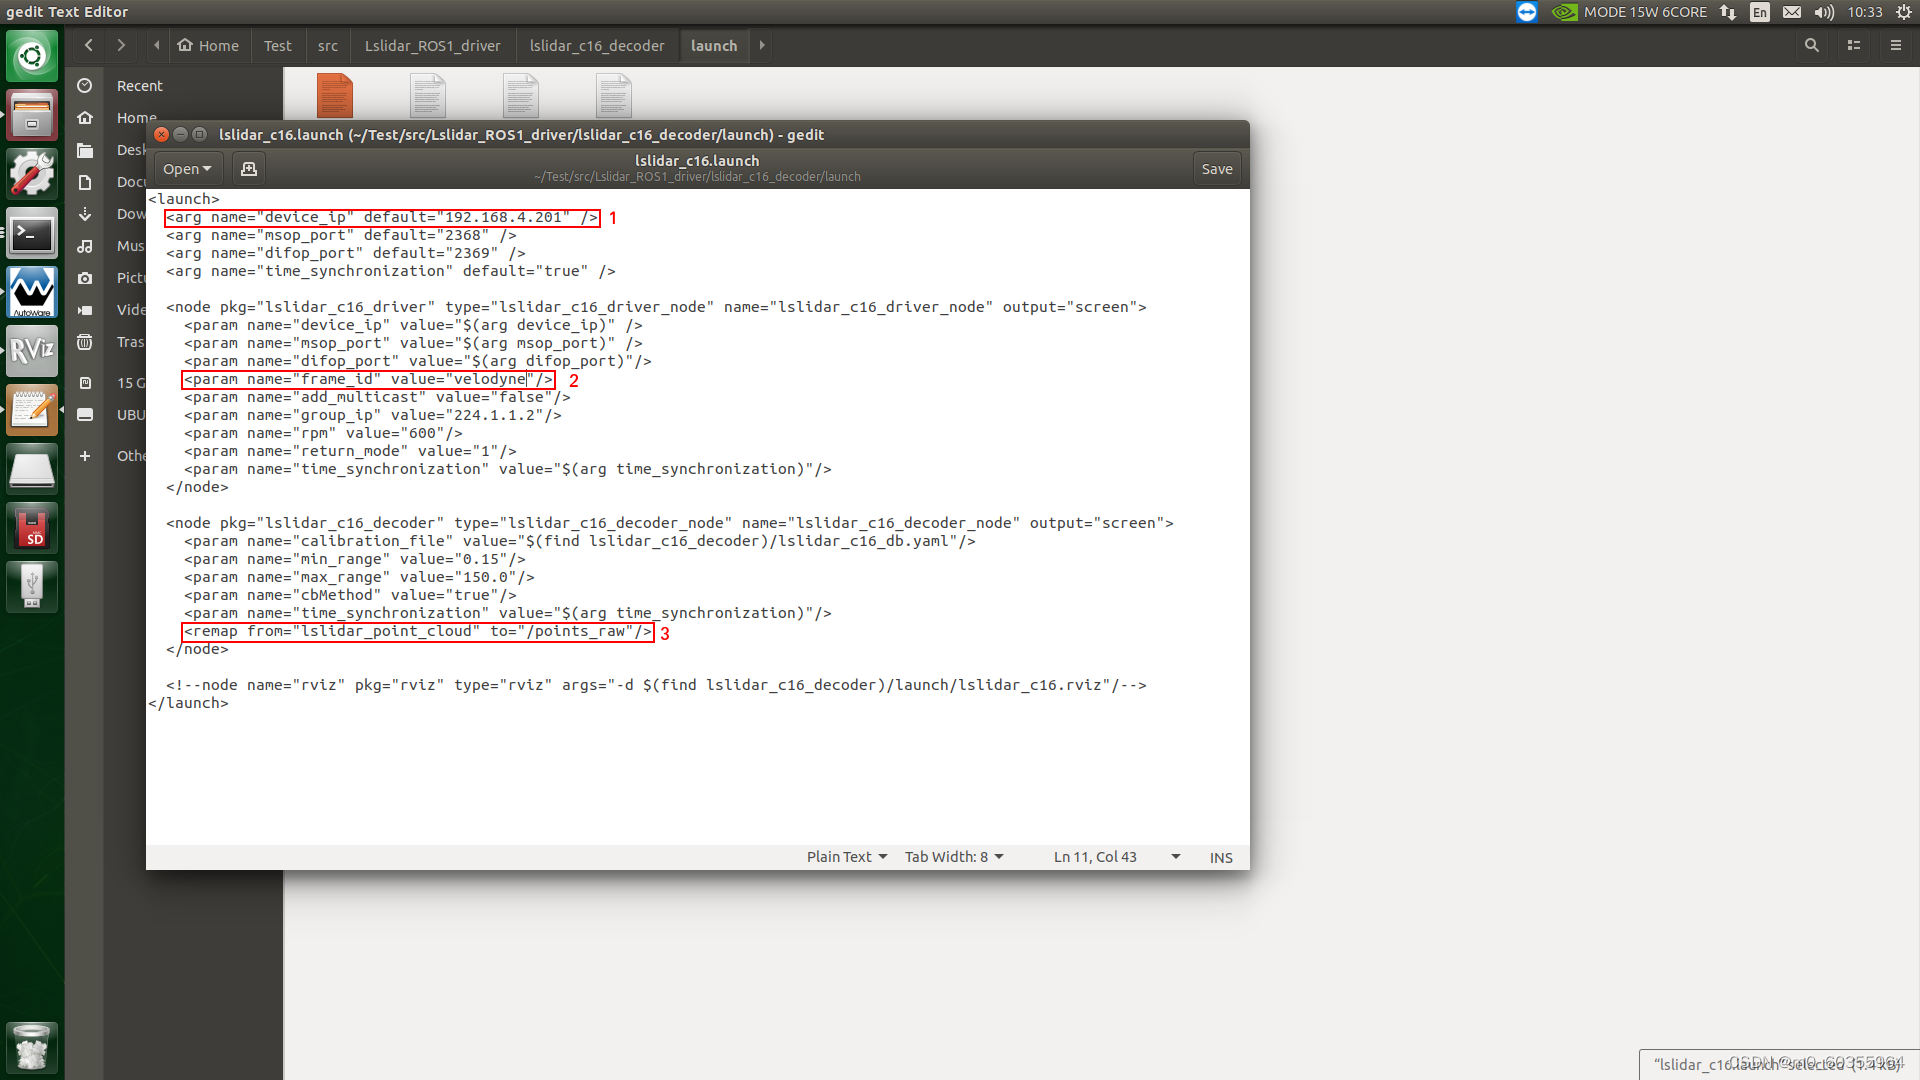
Task: Select the orange file thumbnail in folder
Action: point(335,96)
